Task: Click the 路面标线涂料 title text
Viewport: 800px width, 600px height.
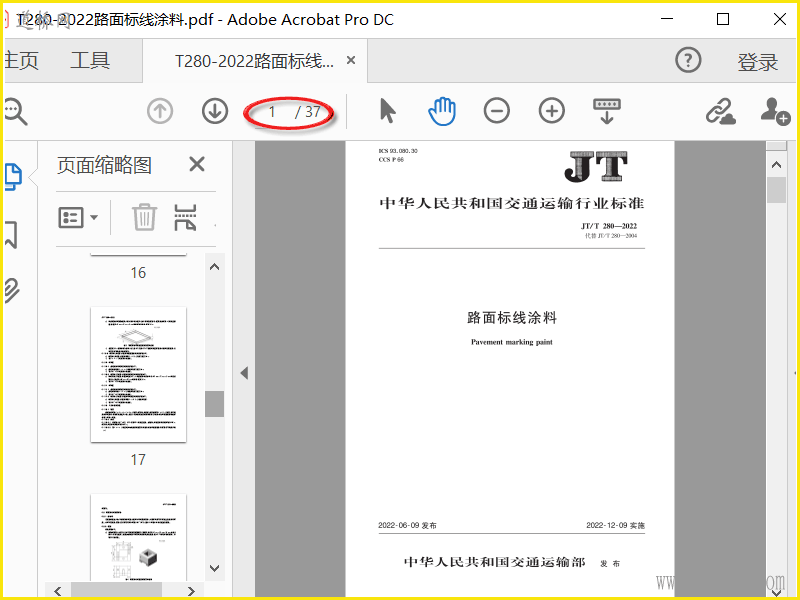Action: point(512,317)
